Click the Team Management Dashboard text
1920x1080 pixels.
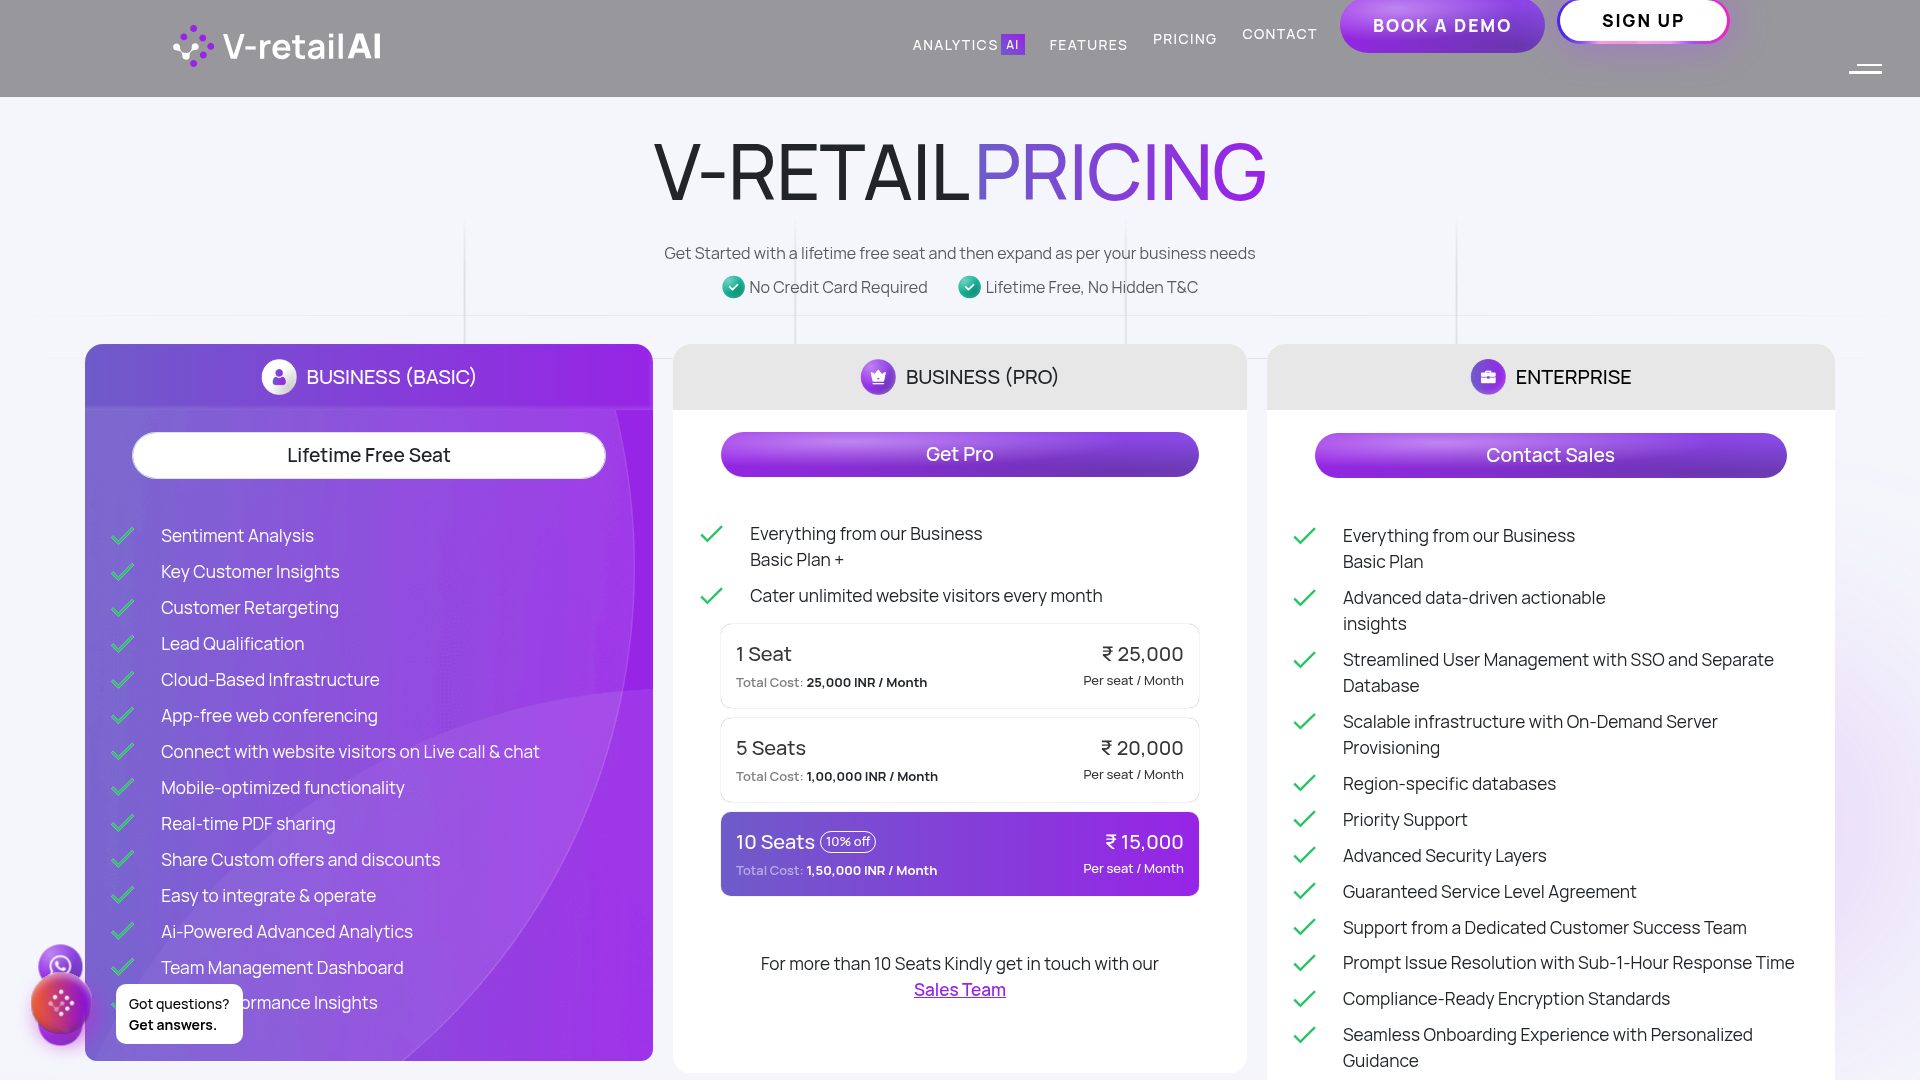pos(282,968)
